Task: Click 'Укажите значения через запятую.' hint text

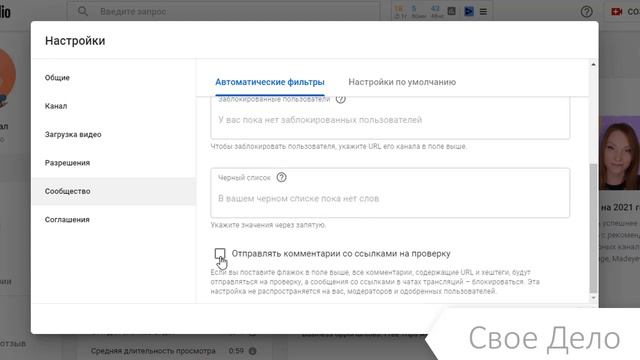Action: coord(268,225)
